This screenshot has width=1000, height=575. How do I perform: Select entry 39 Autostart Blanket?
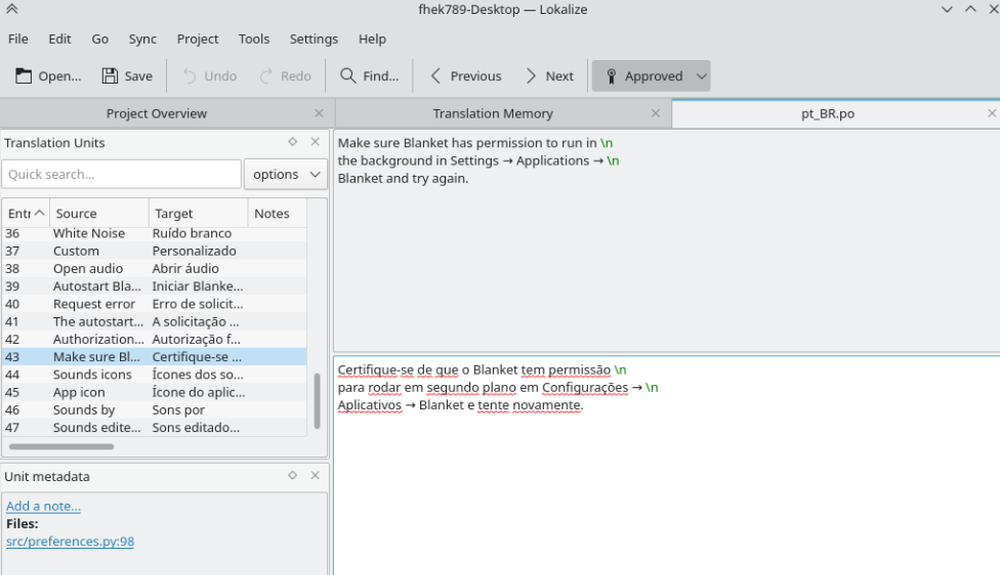click(x=154, y=286)
